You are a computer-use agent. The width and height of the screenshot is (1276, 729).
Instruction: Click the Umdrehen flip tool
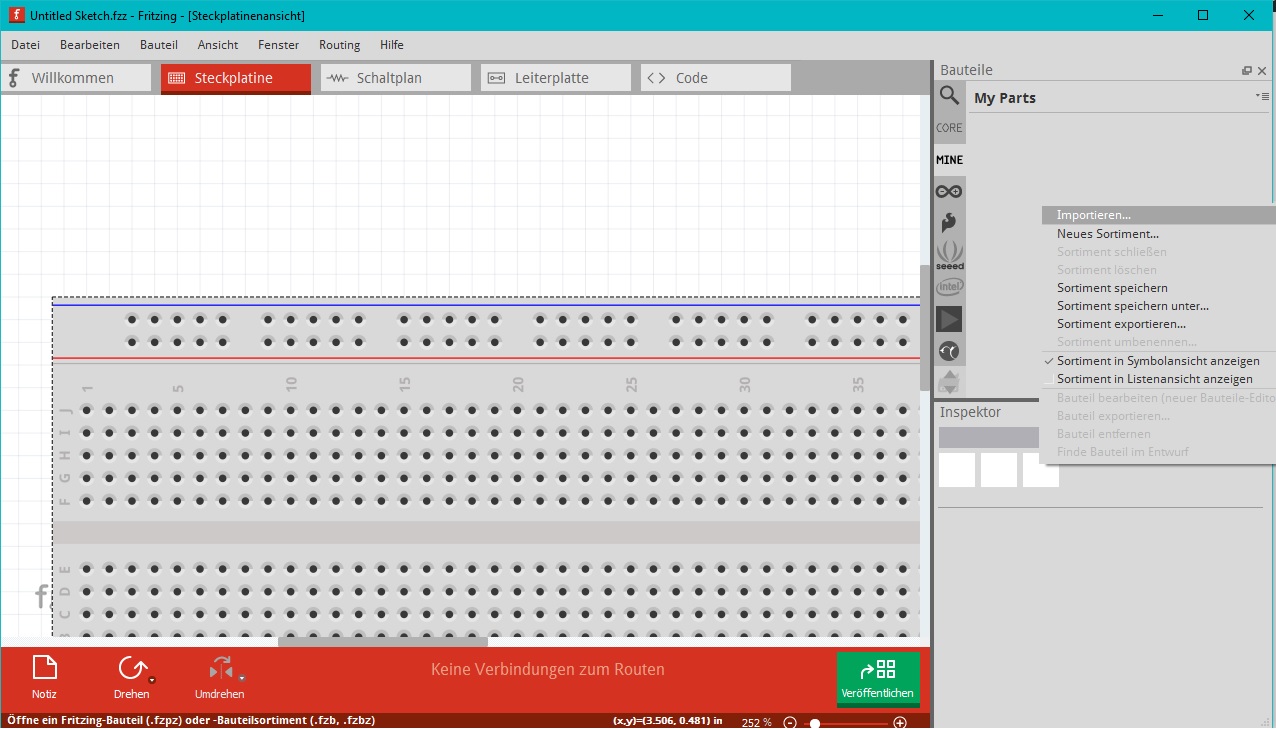(x=219, y=677)
